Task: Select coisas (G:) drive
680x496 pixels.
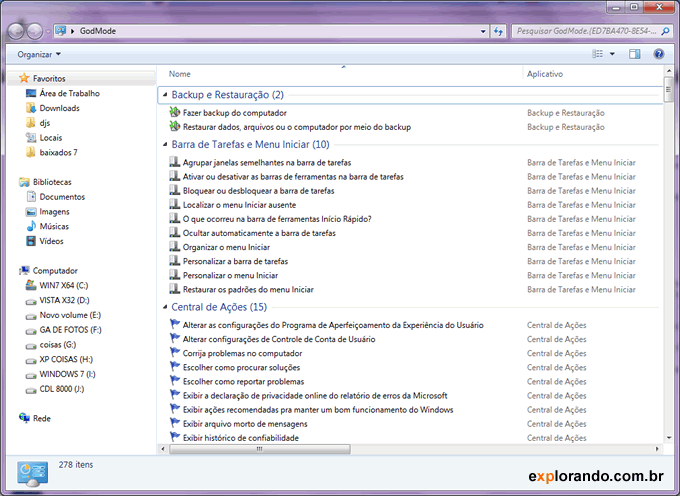Action: pyautogui.click(x=58, y=345)
